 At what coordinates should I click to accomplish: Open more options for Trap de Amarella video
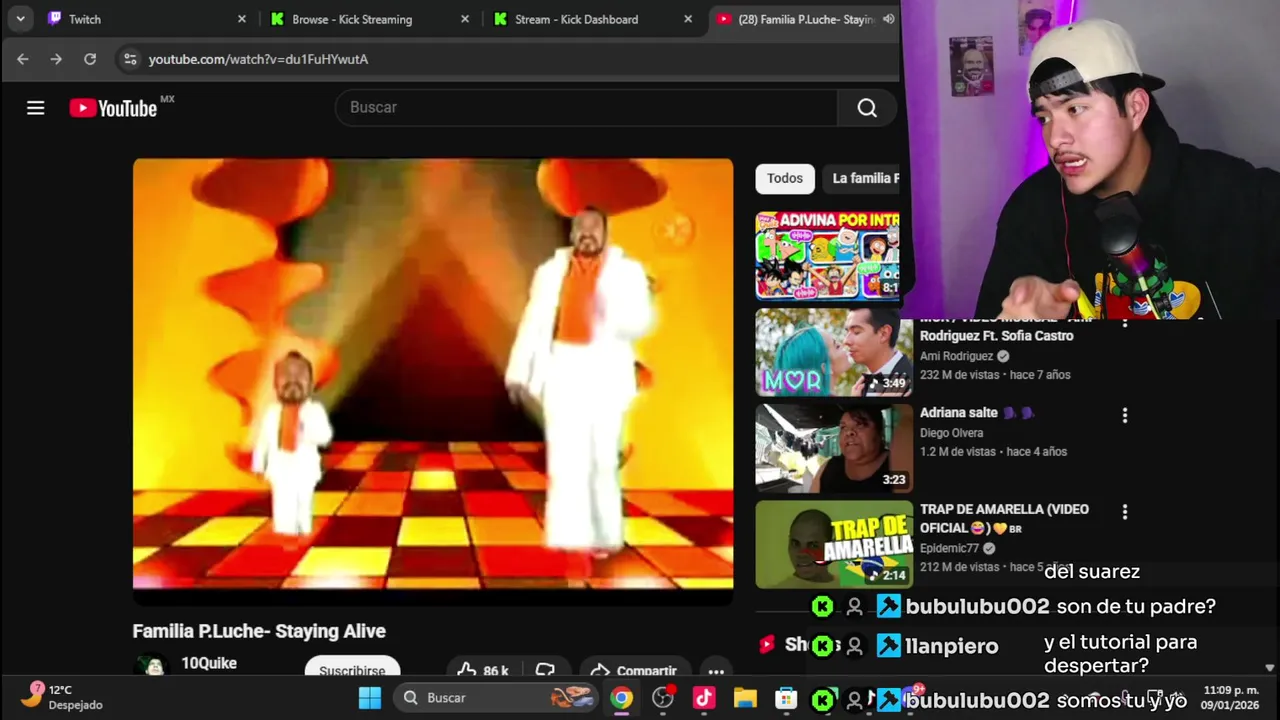[1125, 511]
